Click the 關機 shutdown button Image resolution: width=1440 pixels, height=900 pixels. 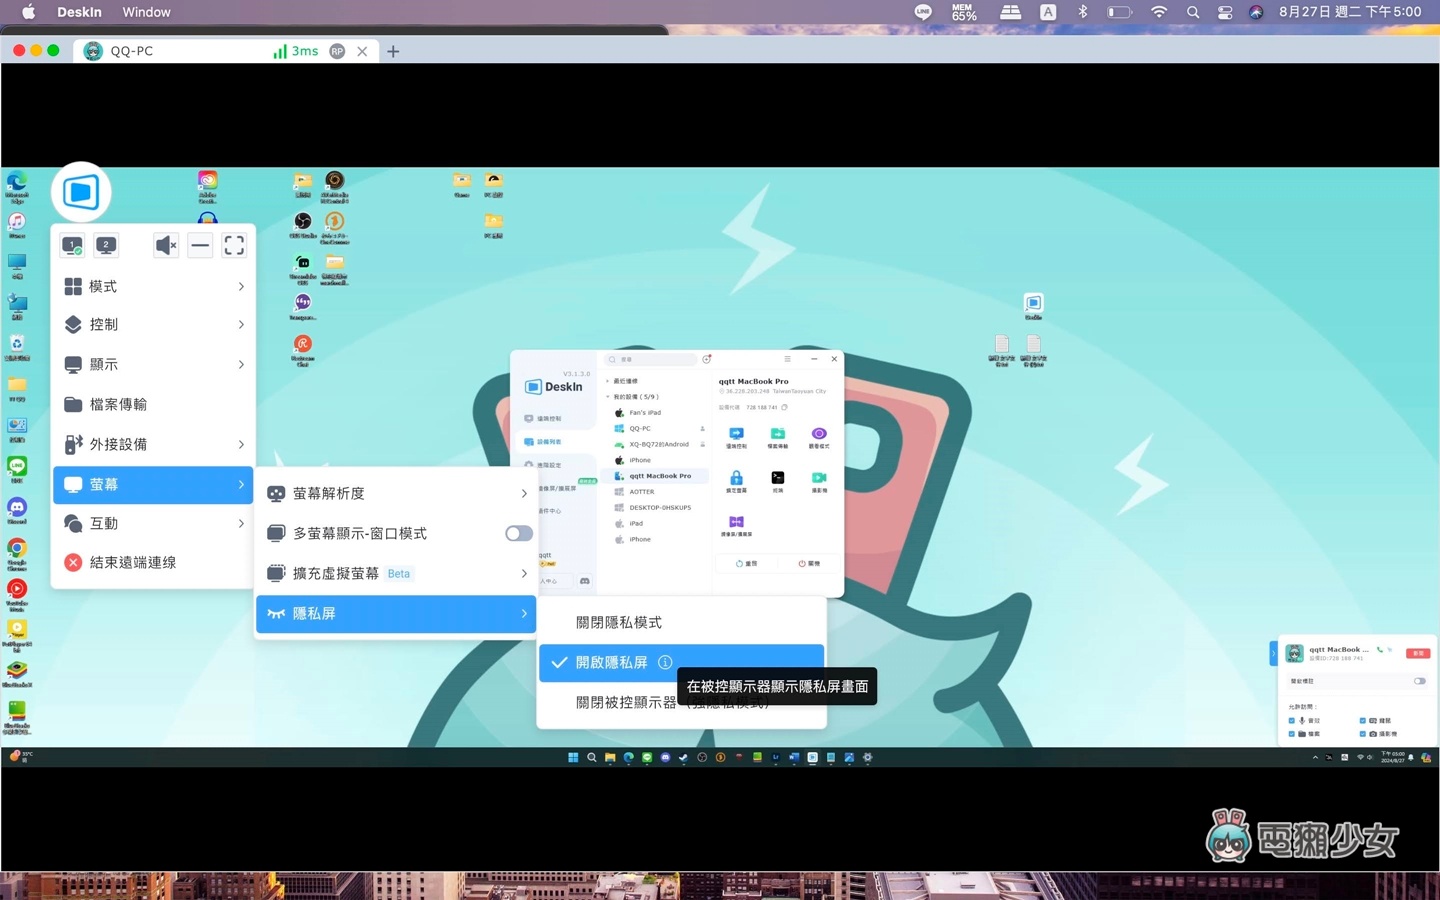pyautogui.click(x=809, y=563)
